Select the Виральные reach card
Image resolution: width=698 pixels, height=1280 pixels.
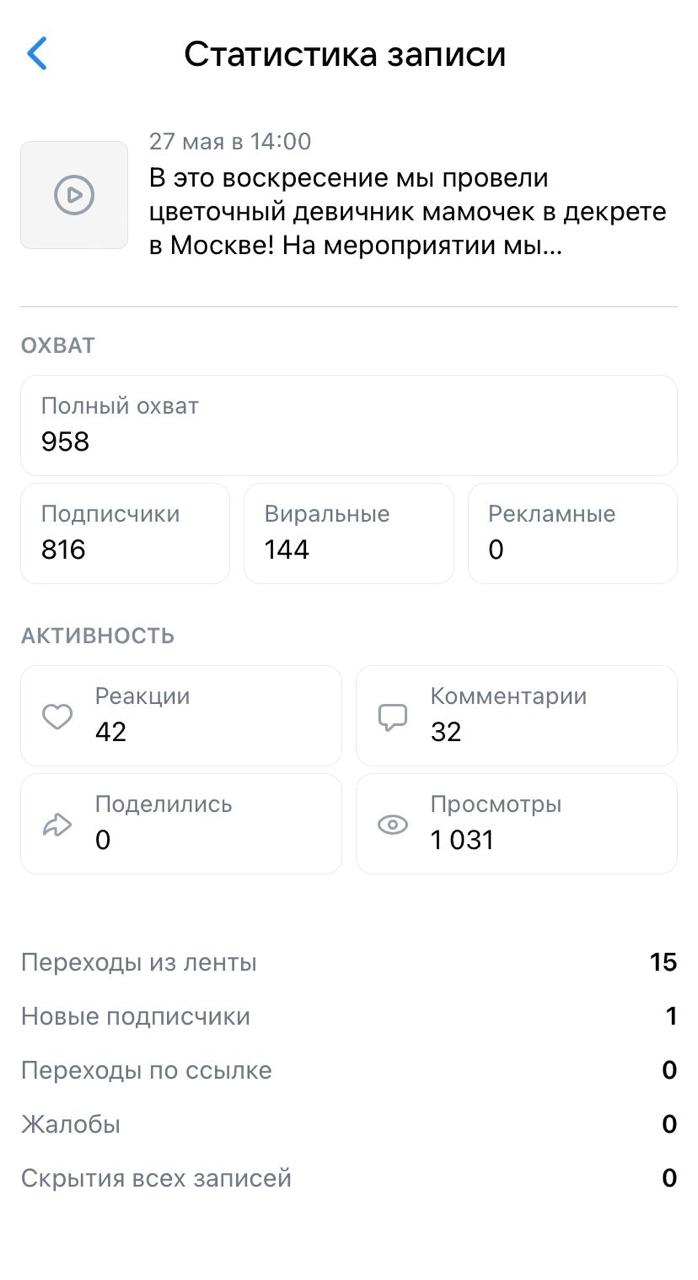coord(348,533)
